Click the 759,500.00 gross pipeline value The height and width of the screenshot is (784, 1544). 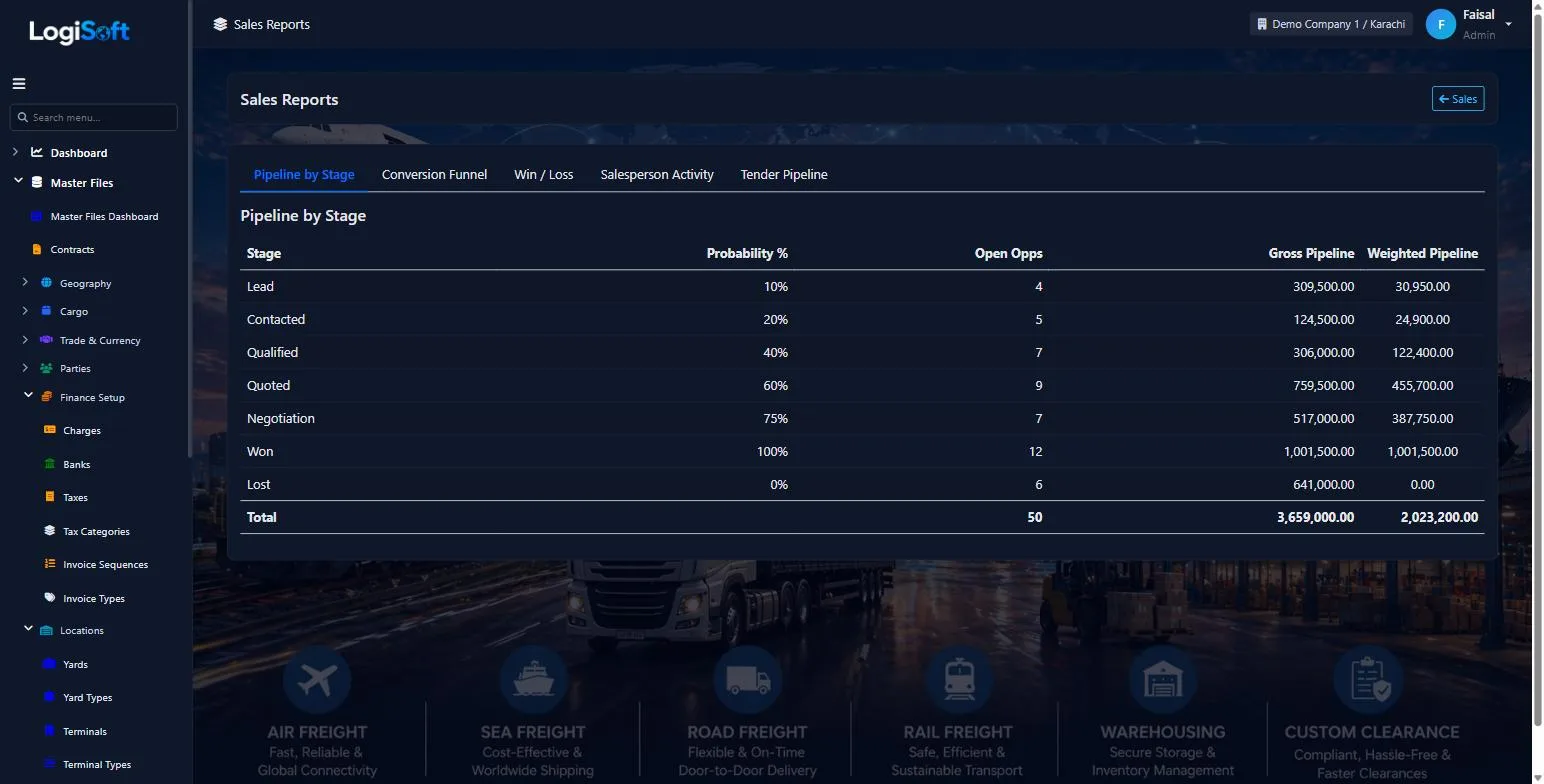(1323, 385)
